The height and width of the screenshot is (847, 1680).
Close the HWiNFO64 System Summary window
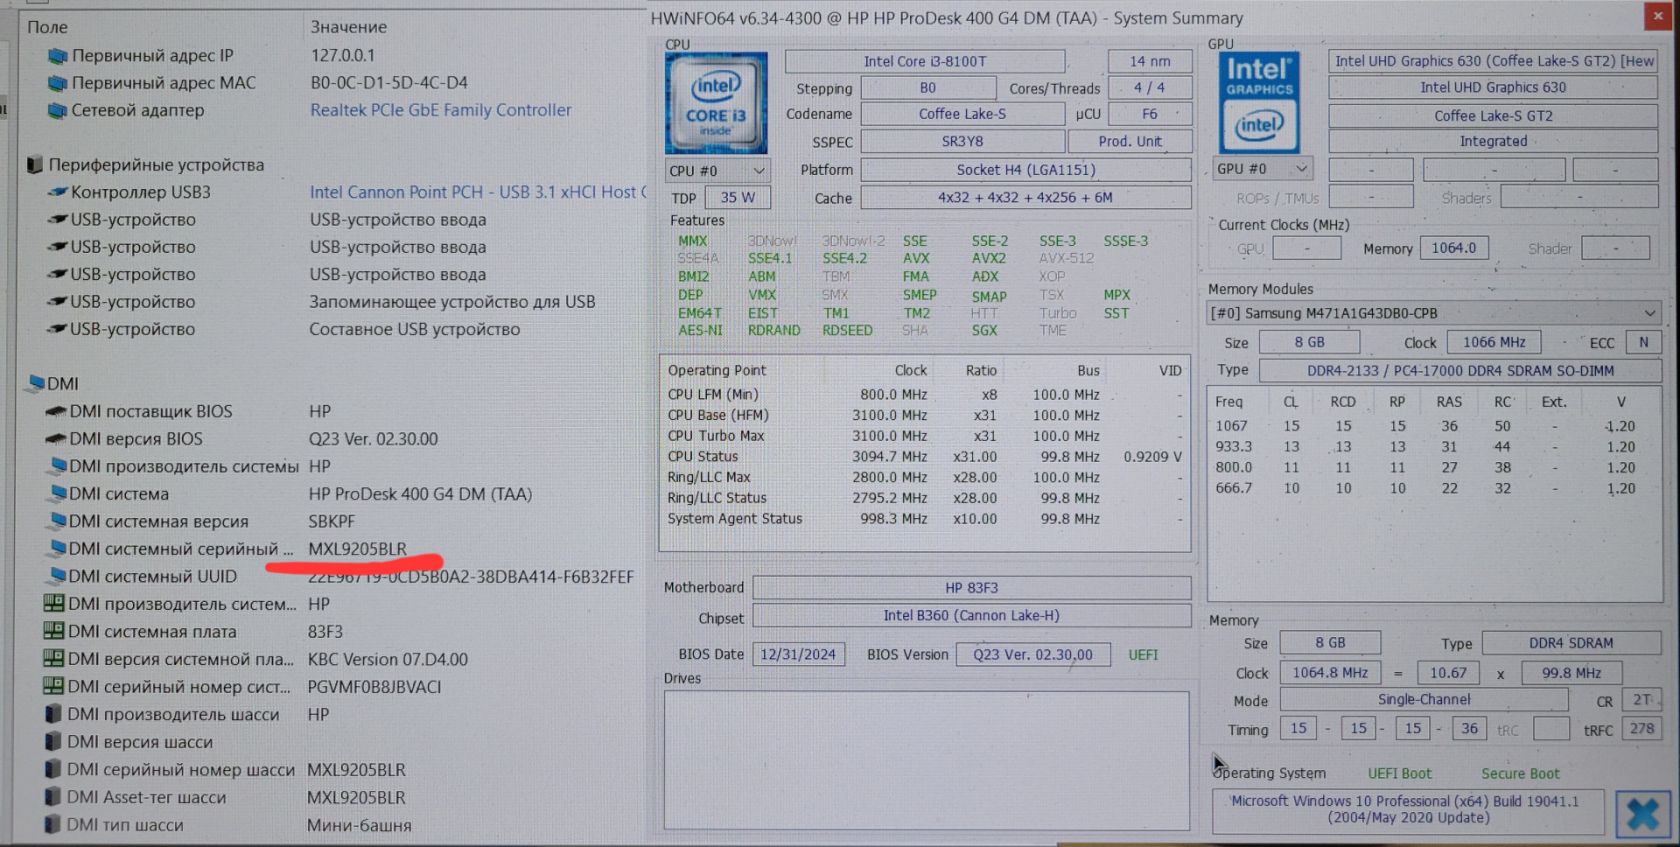pyautogui.click(x=1657, y=16)
